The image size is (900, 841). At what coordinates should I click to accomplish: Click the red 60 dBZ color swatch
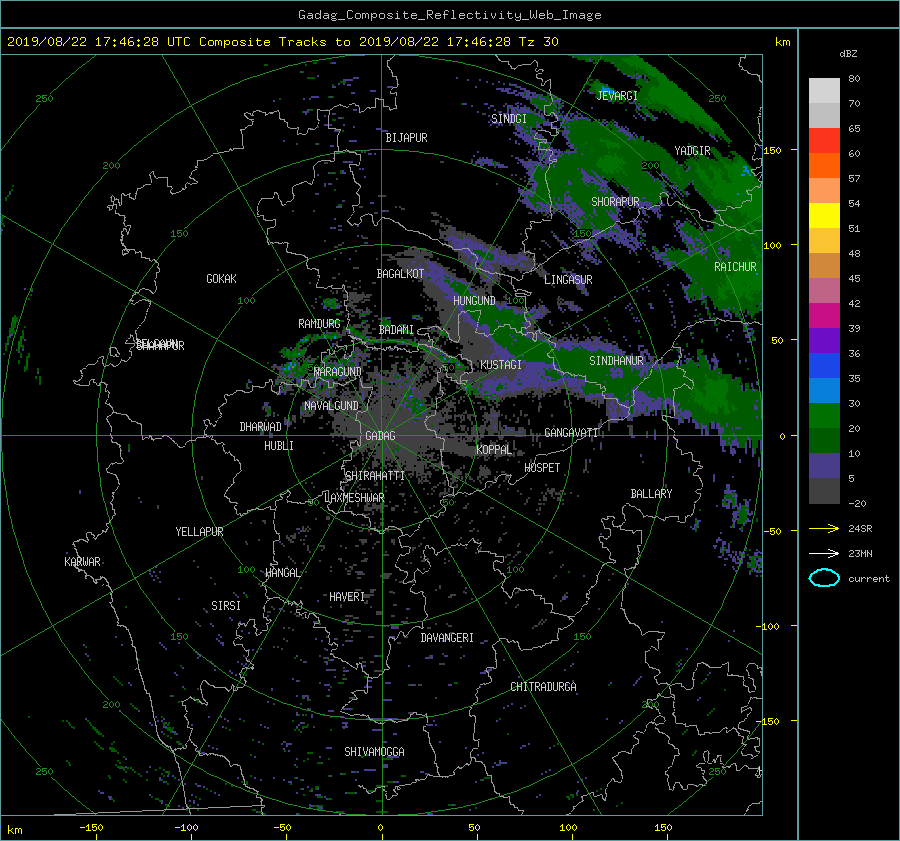[824, 140]
